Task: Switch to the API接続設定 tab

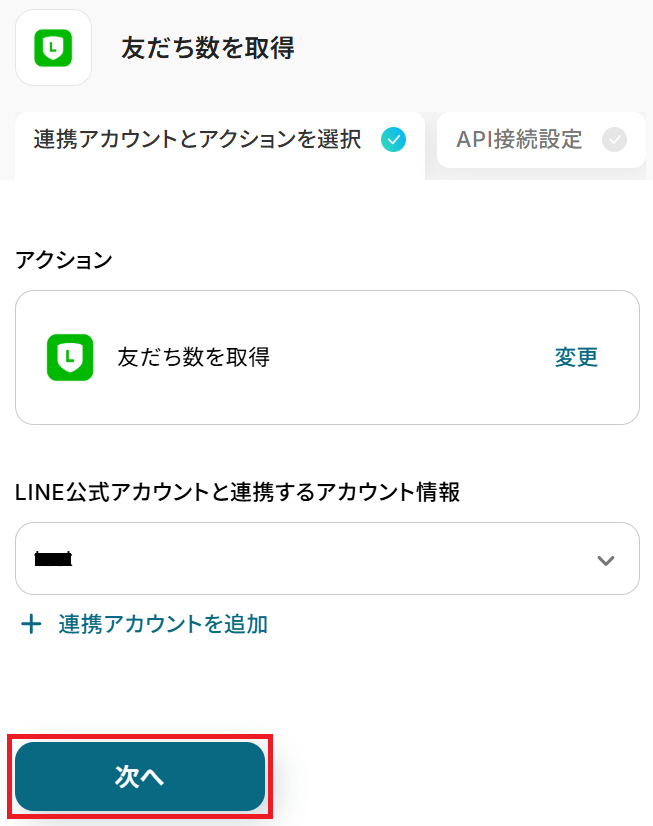Action: (519, 140)
